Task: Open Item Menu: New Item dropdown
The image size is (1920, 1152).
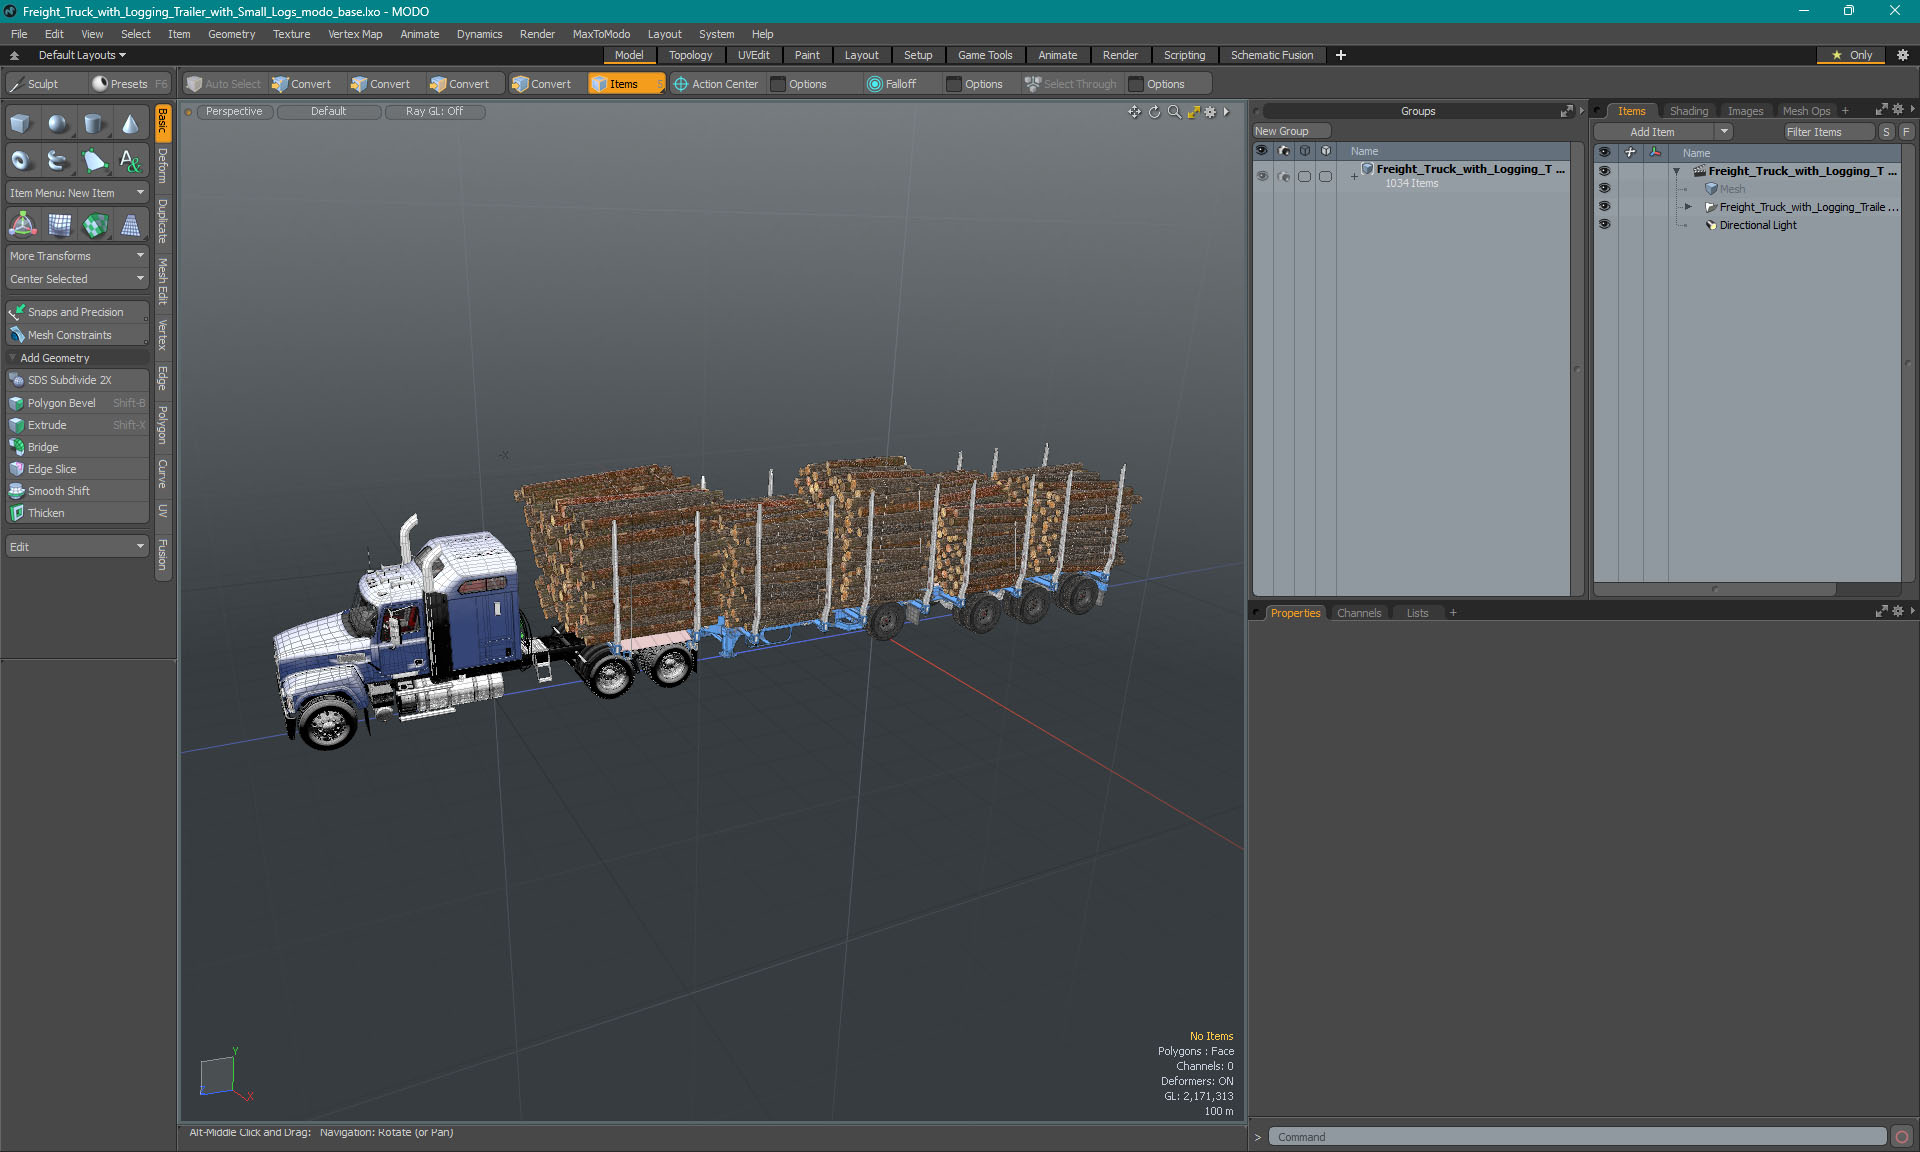Action: coord(77,193)
